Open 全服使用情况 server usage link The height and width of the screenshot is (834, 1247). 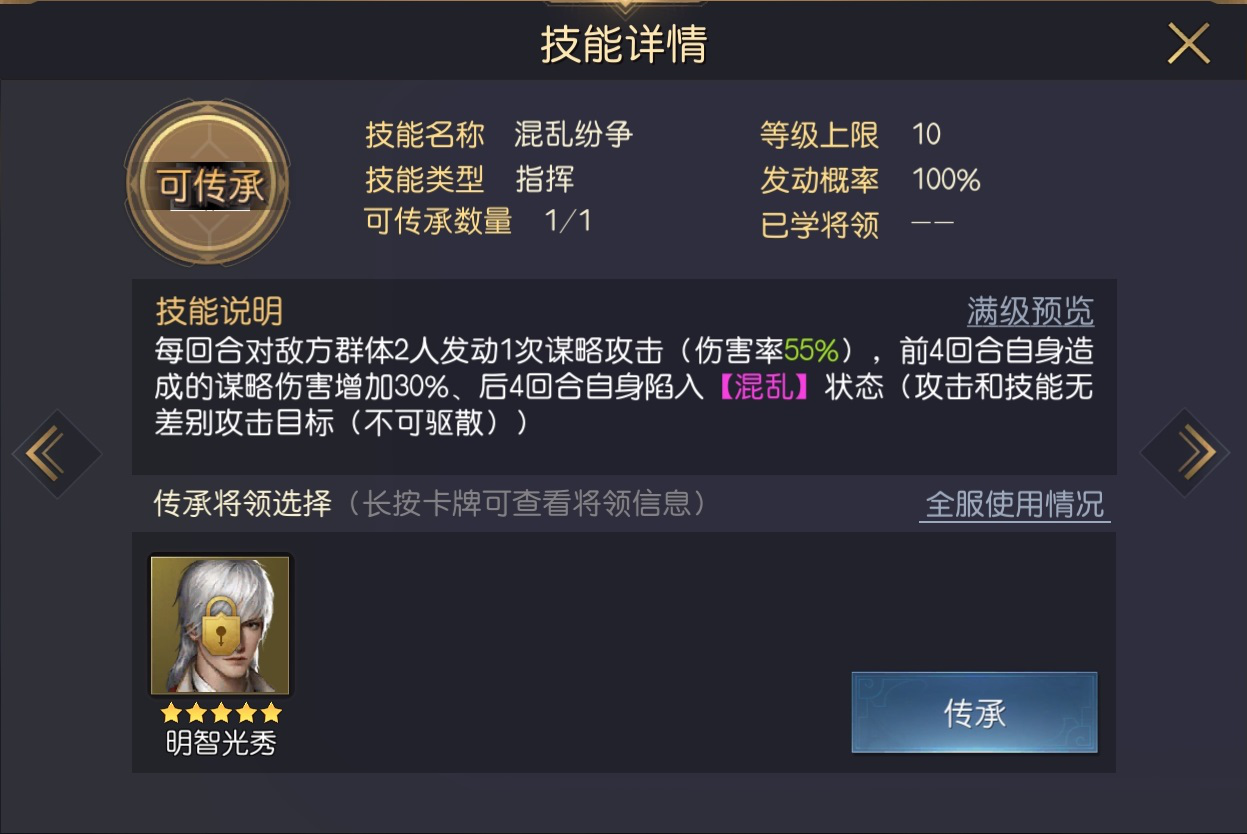1015,504
